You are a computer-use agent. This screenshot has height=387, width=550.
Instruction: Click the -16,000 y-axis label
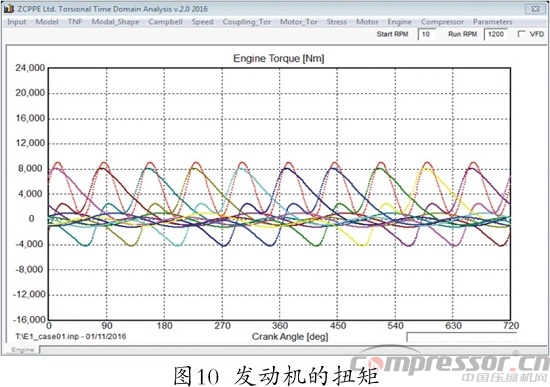click(29, 319)
